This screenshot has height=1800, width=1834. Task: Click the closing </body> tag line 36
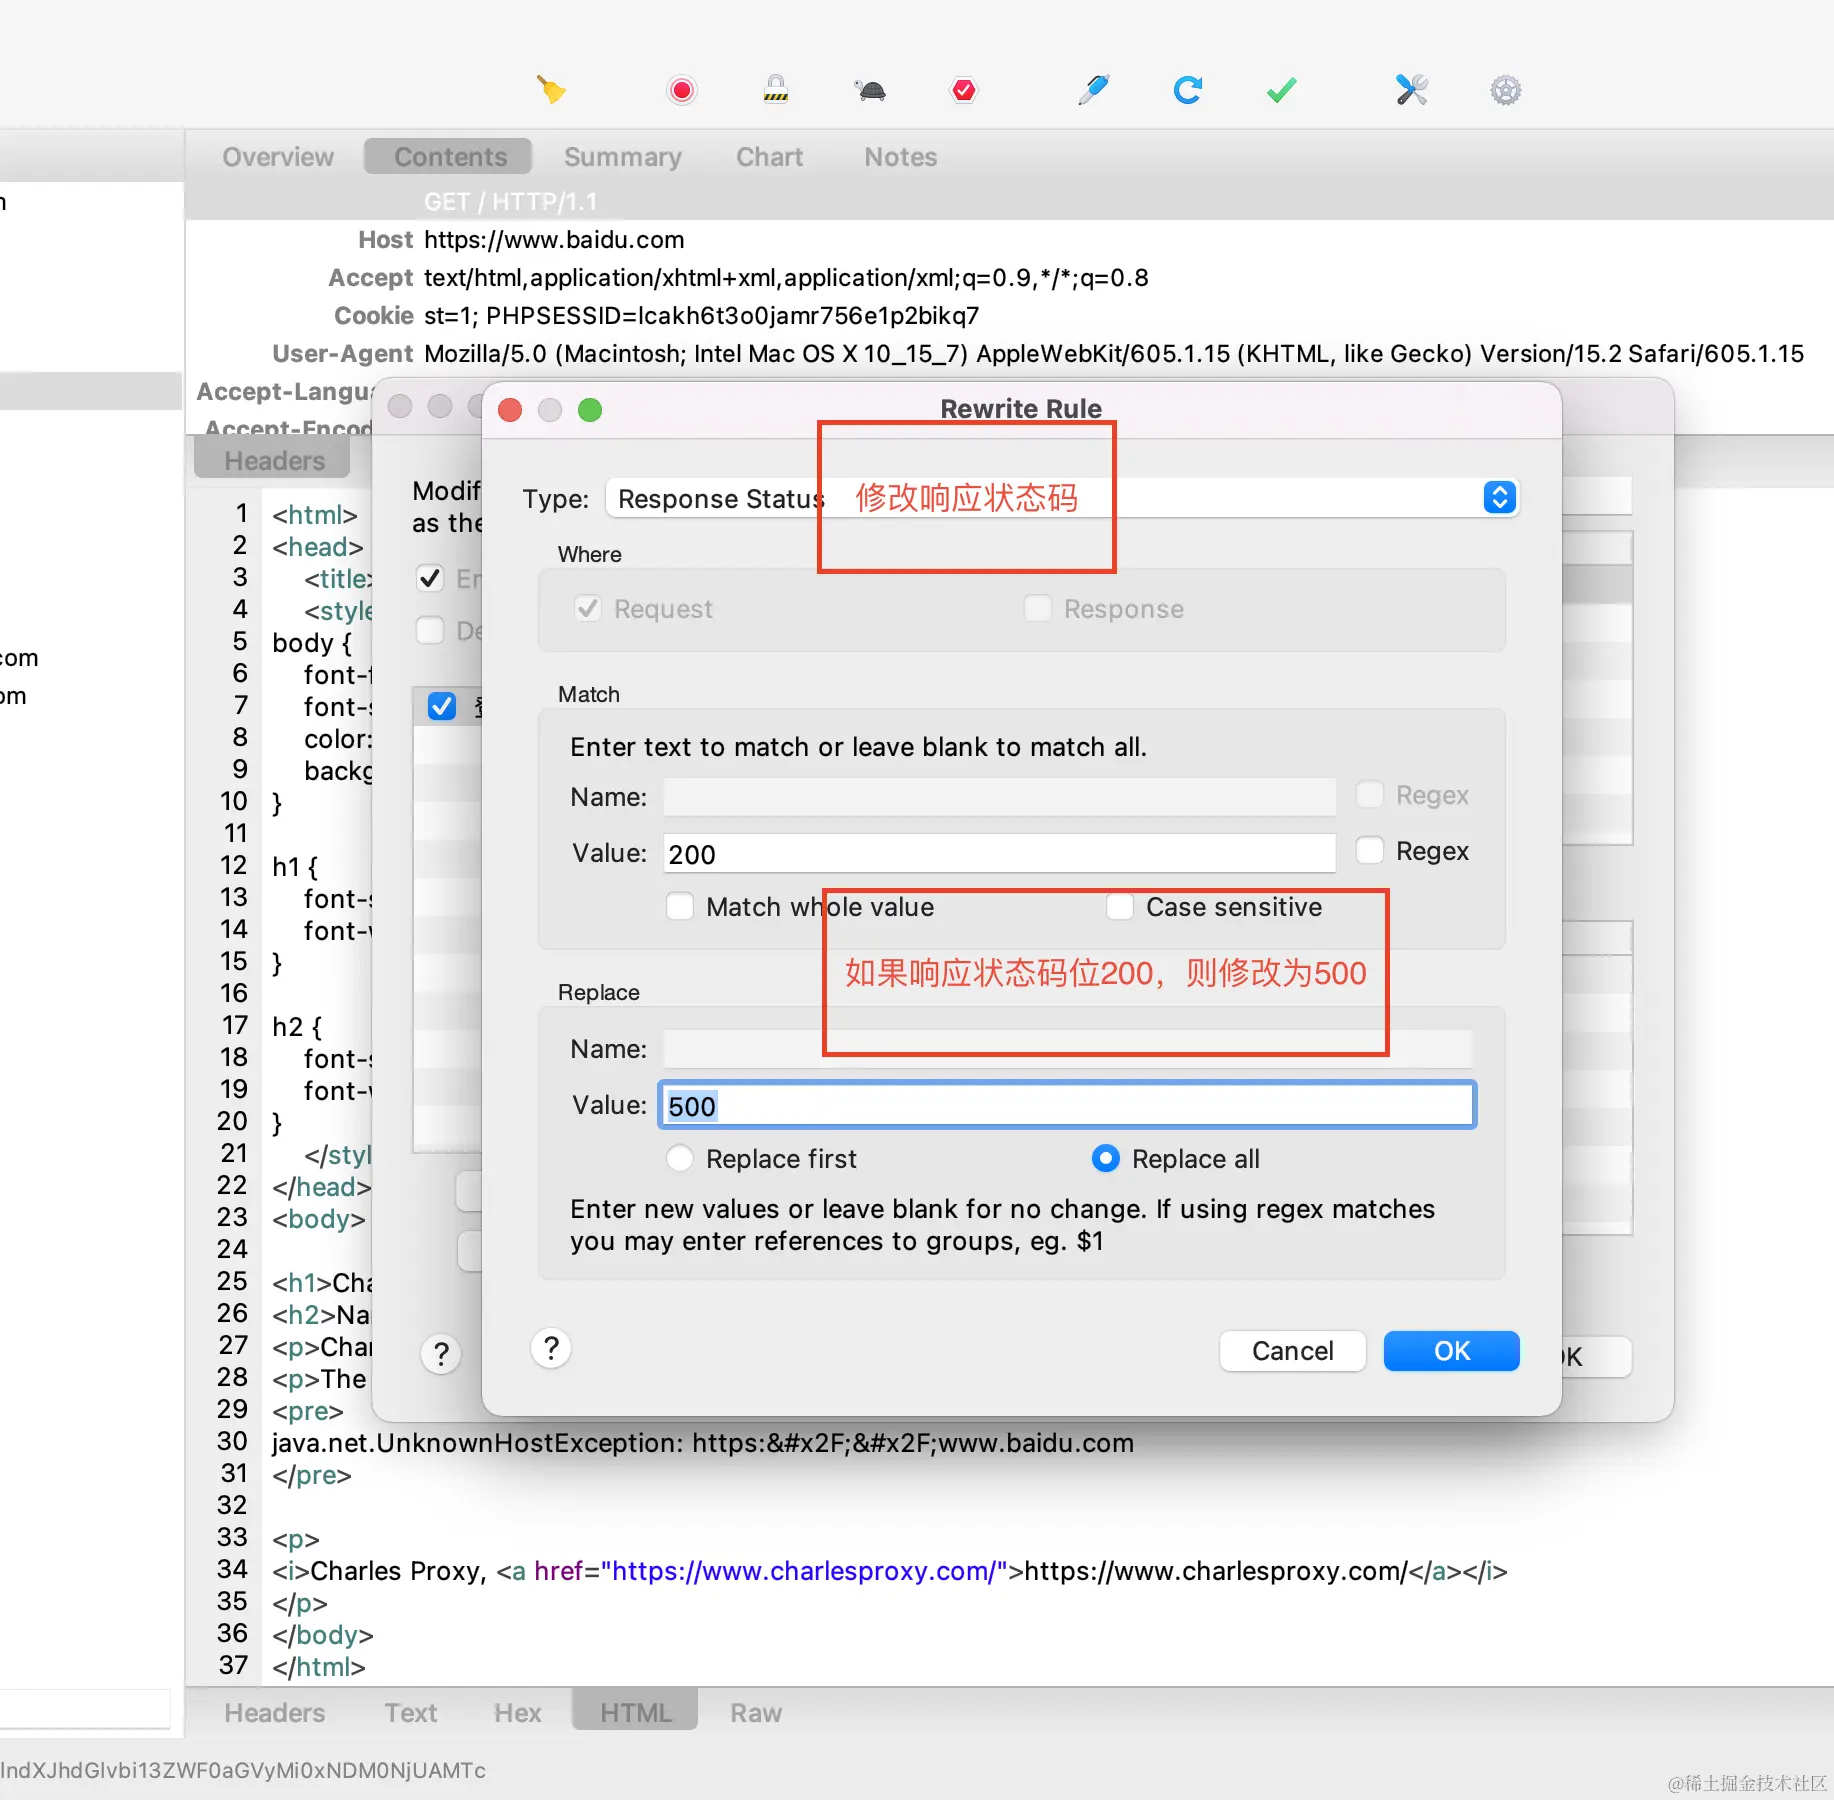click(x=323, y=1635)
